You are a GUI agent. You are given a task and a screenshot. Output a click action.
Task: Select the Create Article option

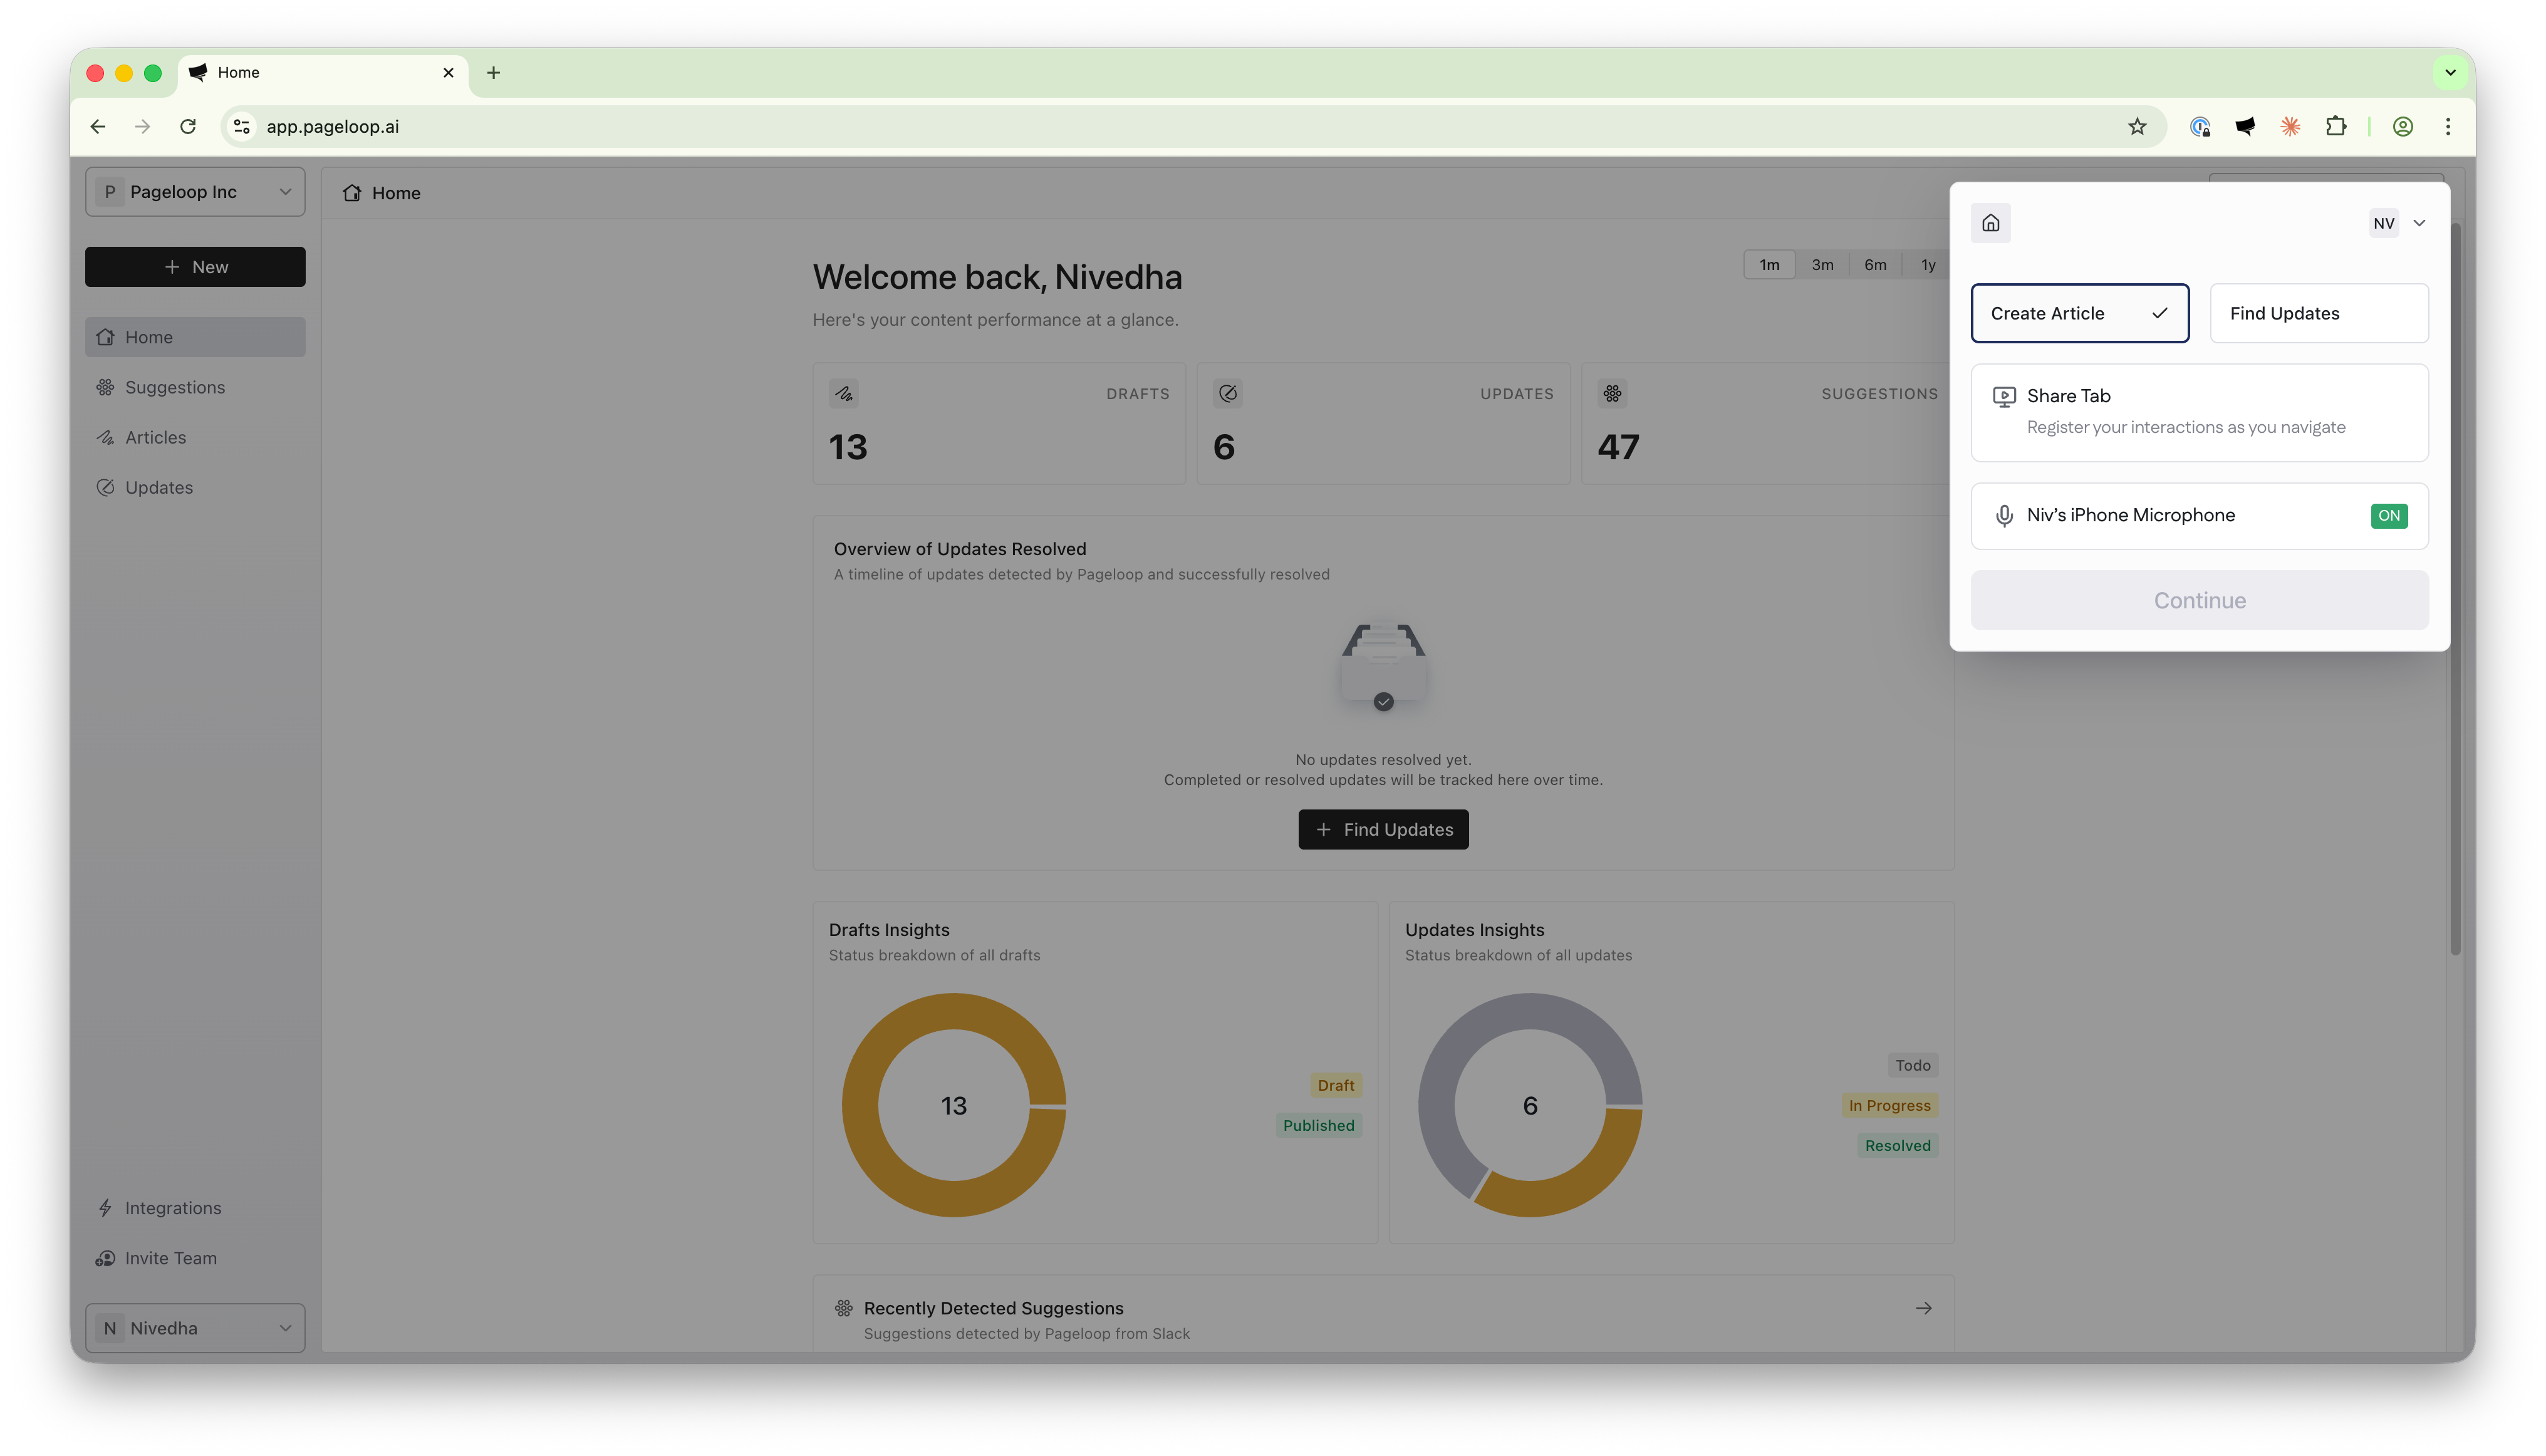(2079, 313)
